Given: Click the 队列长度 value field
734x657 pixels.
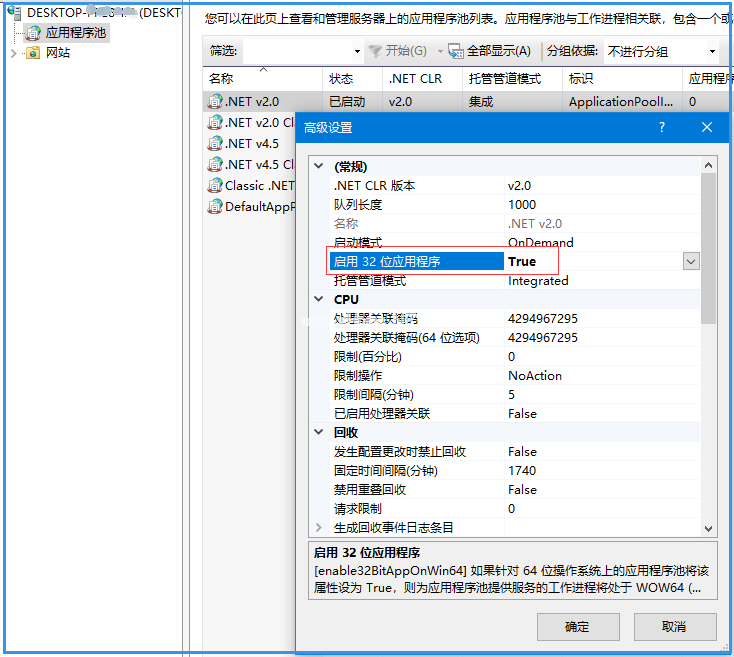Looking at the screenshot, I should (x=600, y=204).
